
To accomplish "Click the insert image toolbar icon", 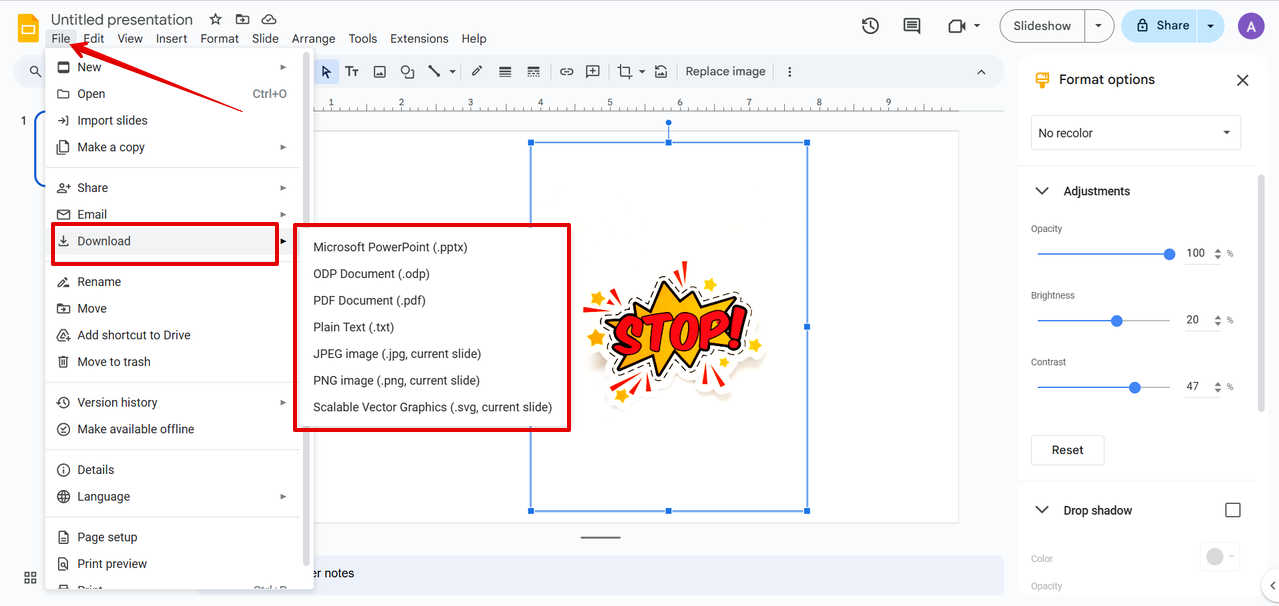I will coord(380,72).
